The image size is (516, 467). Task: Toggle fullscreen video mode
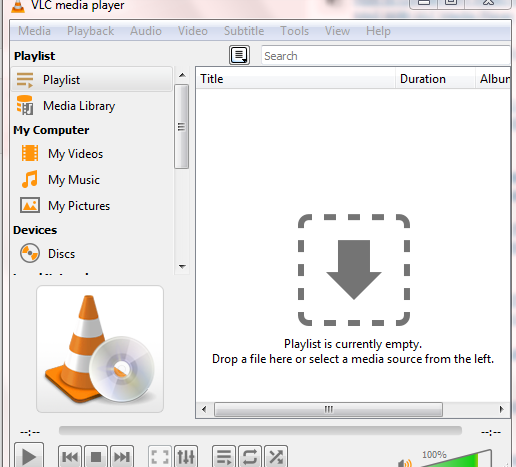coord(160,456)
